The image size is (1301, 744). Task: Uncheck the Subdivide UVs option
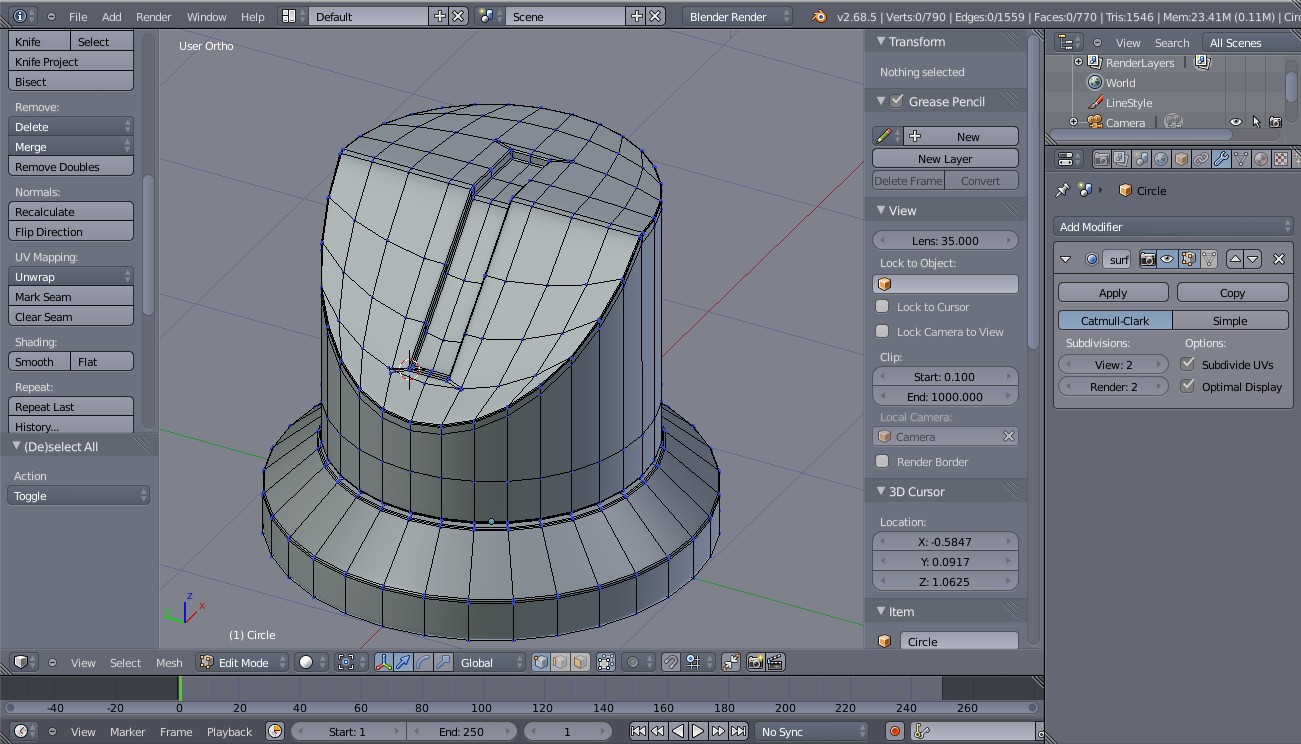pos(1187,365)
